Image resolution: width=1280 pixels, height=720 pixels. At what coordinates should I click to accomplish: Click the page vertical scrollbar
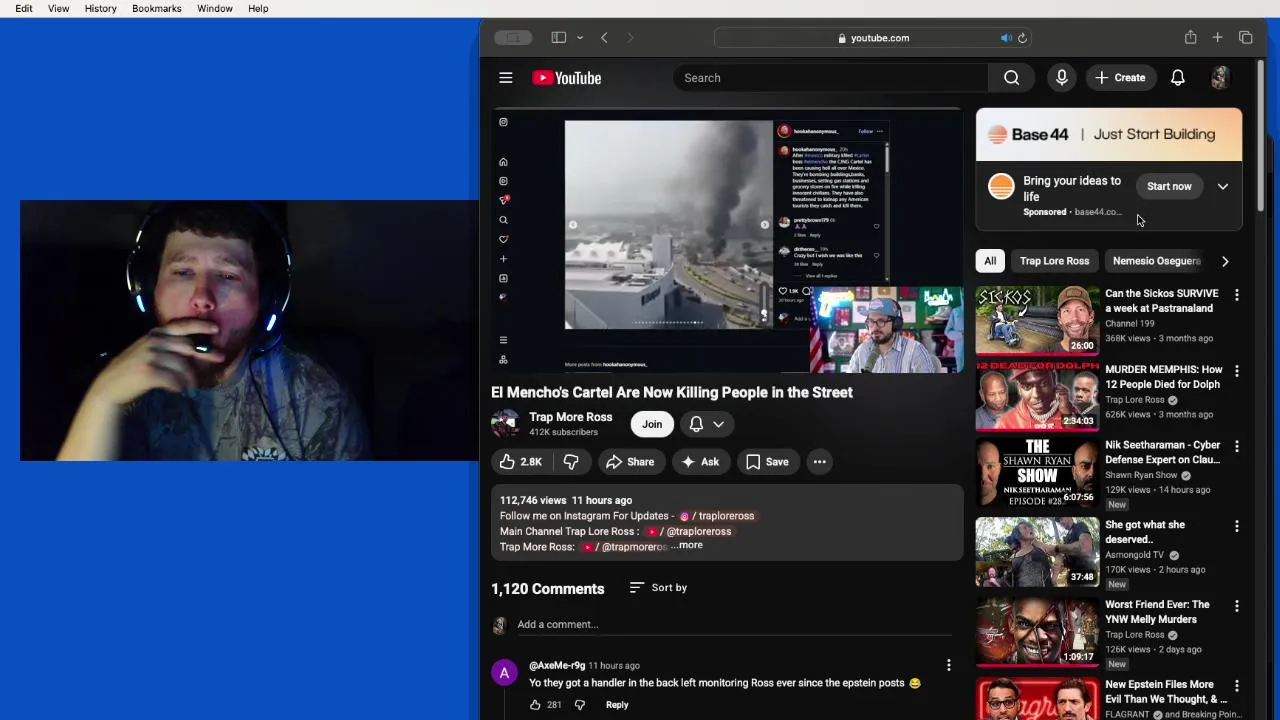[1261, 135]
